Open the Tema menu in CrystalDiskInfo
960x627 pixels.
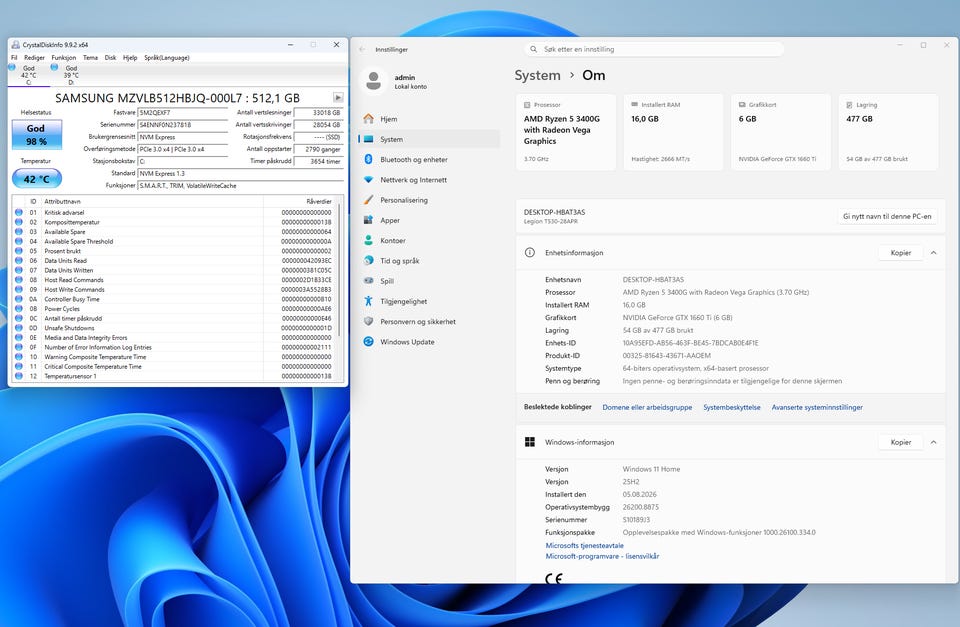(x=91, y=58)
